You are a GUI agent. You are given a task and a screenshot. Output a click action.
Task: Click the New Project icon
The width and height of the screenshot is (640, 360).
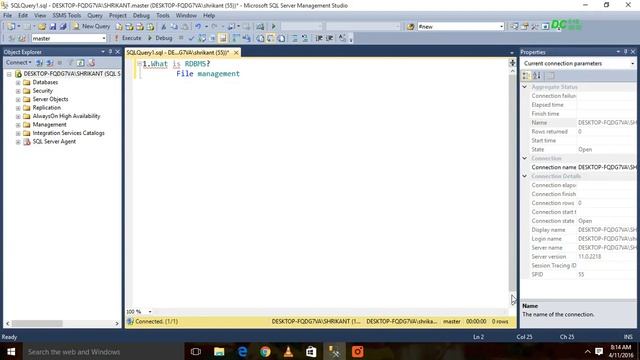pos(11,27)
